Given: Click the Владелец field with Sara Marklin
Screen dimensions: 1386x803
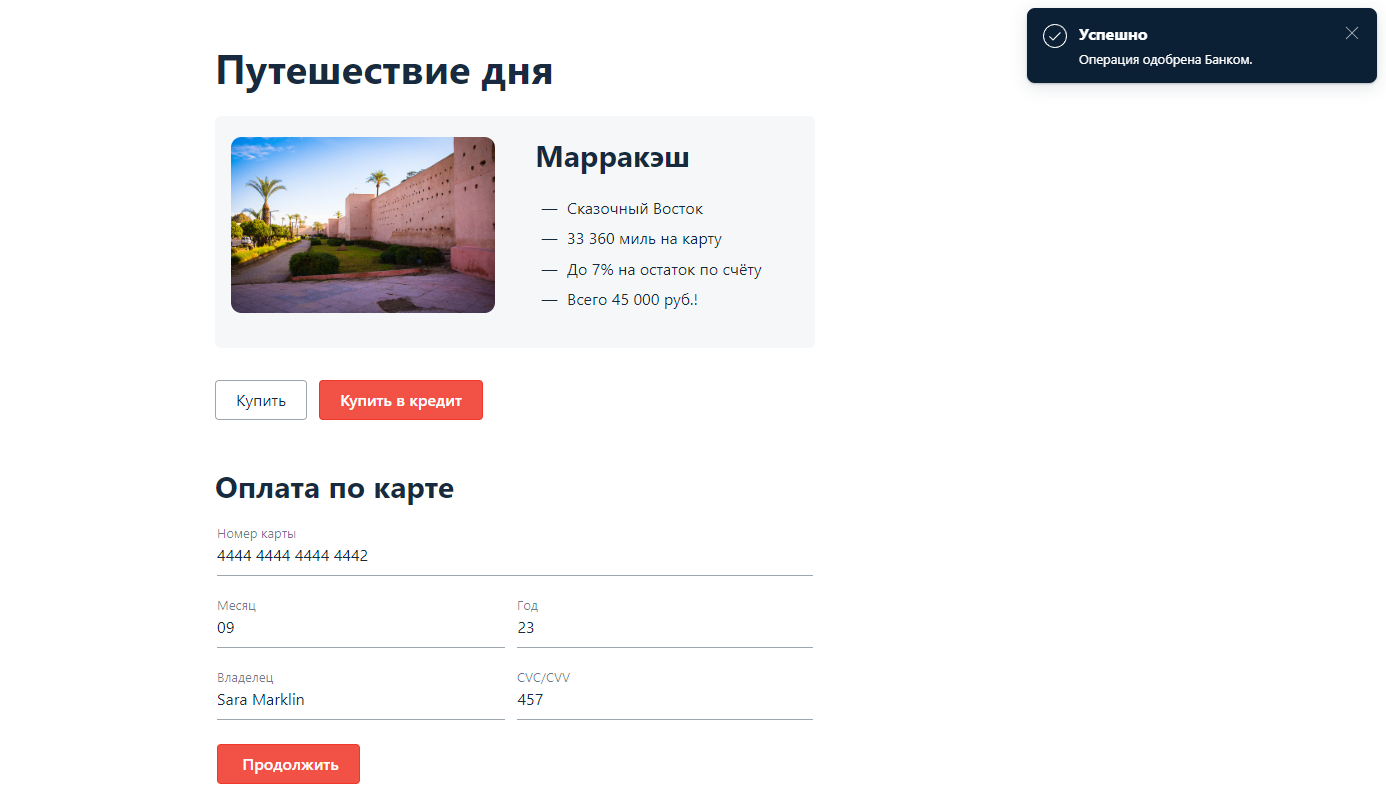Looking at the screenshot, I should [x=360, y=699].
